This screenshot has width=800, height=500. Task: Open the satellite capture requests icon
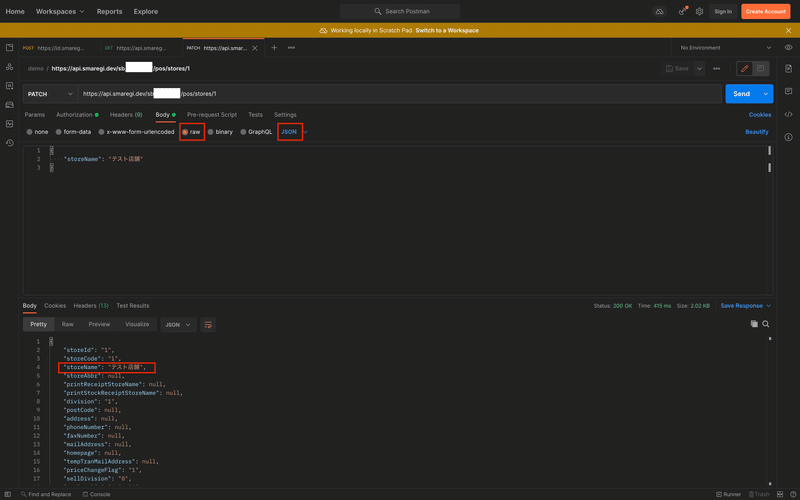[x=682, y=11]
